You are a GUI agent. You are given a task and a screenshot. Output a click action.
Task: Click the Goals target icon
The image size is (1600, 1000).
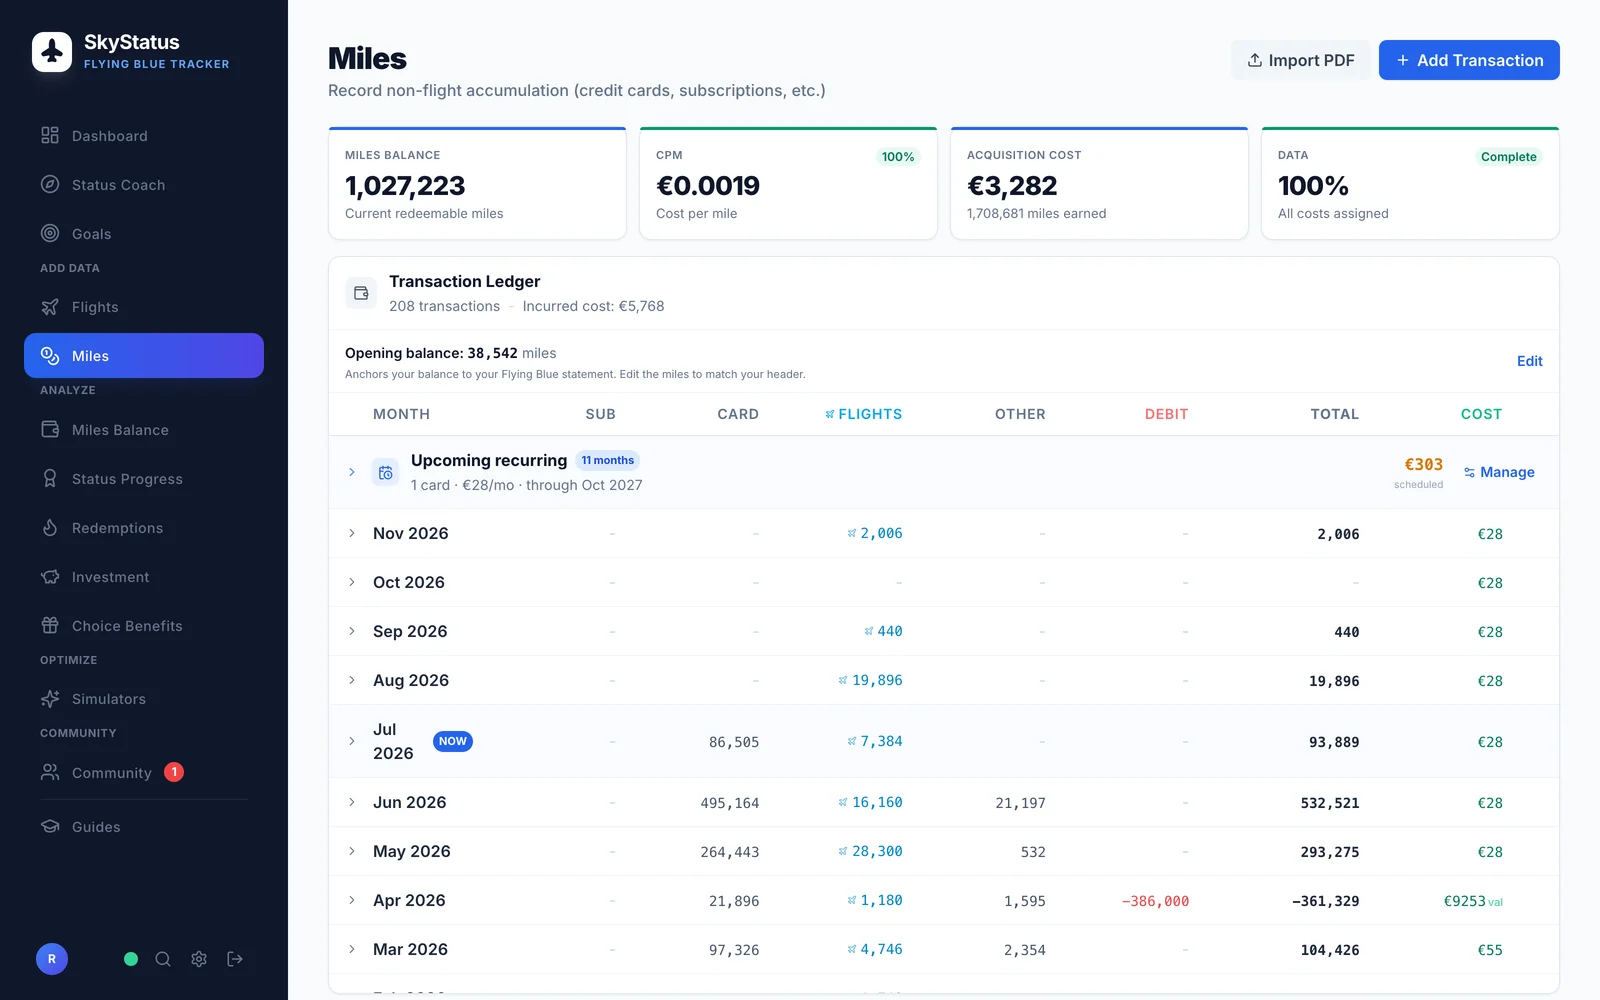[x=50, y=233]
